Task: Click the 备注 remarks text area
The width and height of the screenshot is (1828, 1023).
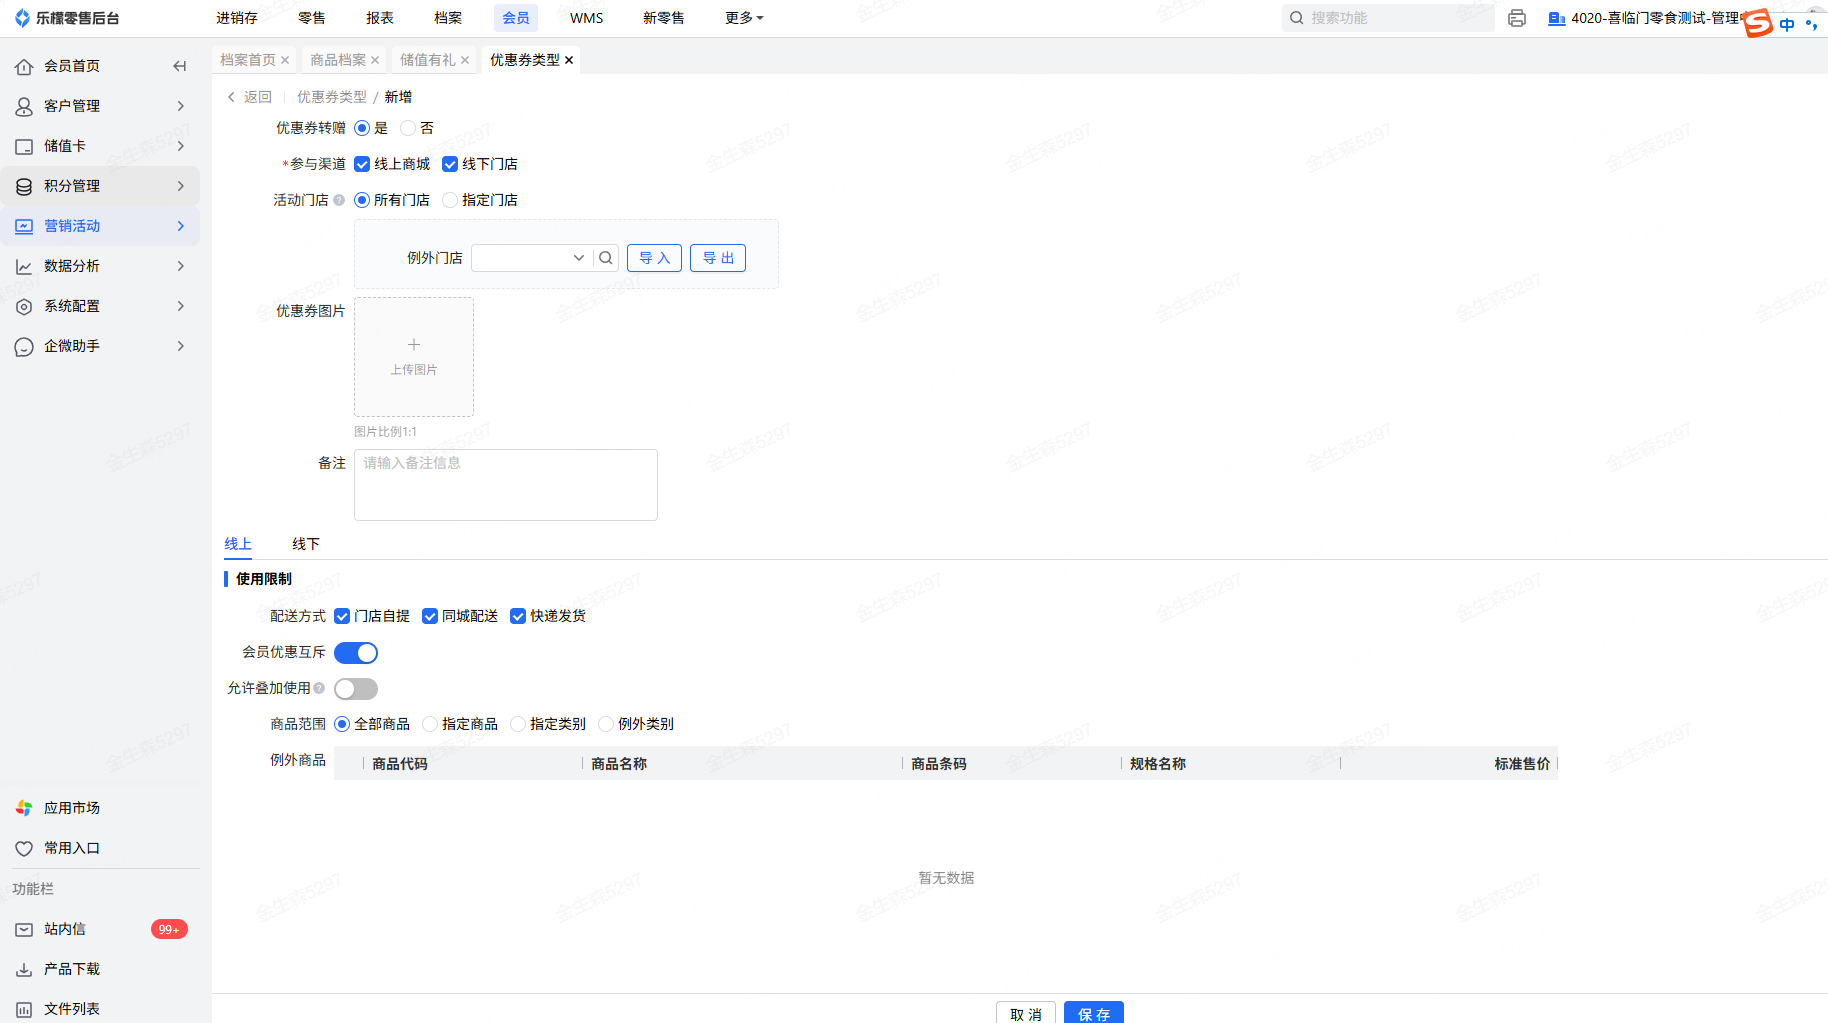Action: 505,485
